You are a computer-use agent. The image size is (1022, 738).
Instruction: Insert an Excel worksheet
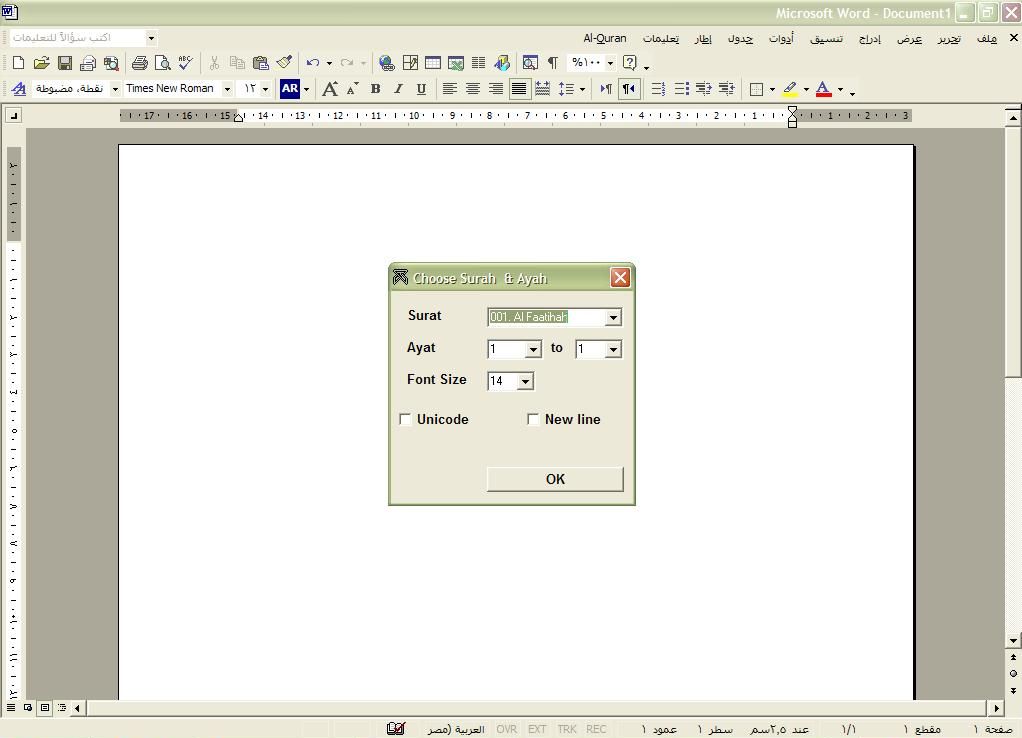[456, 63]
